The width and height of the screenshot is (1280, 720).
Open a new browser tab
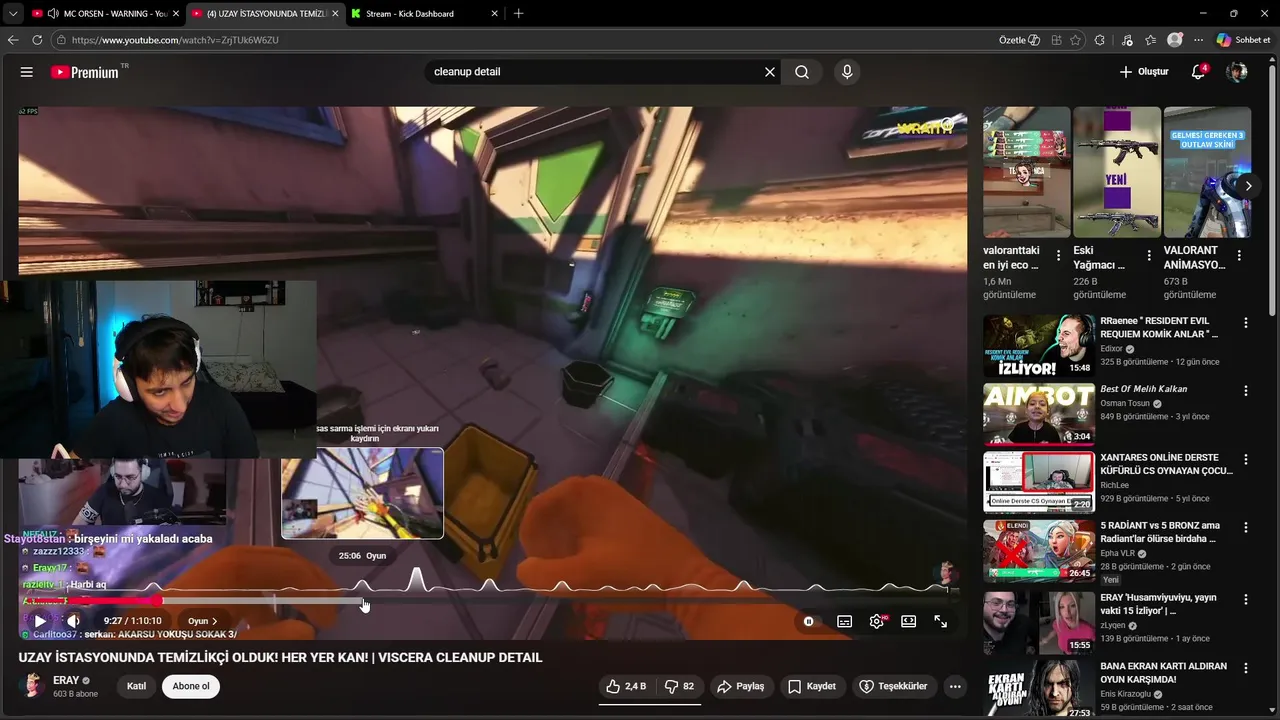[518, 14]
